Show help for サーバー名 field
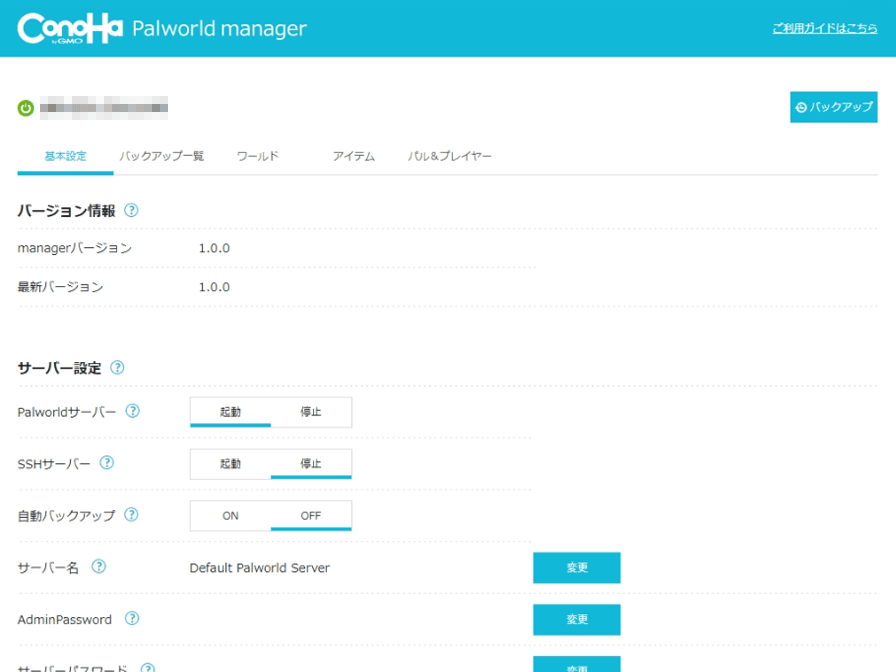 point(99,566)
